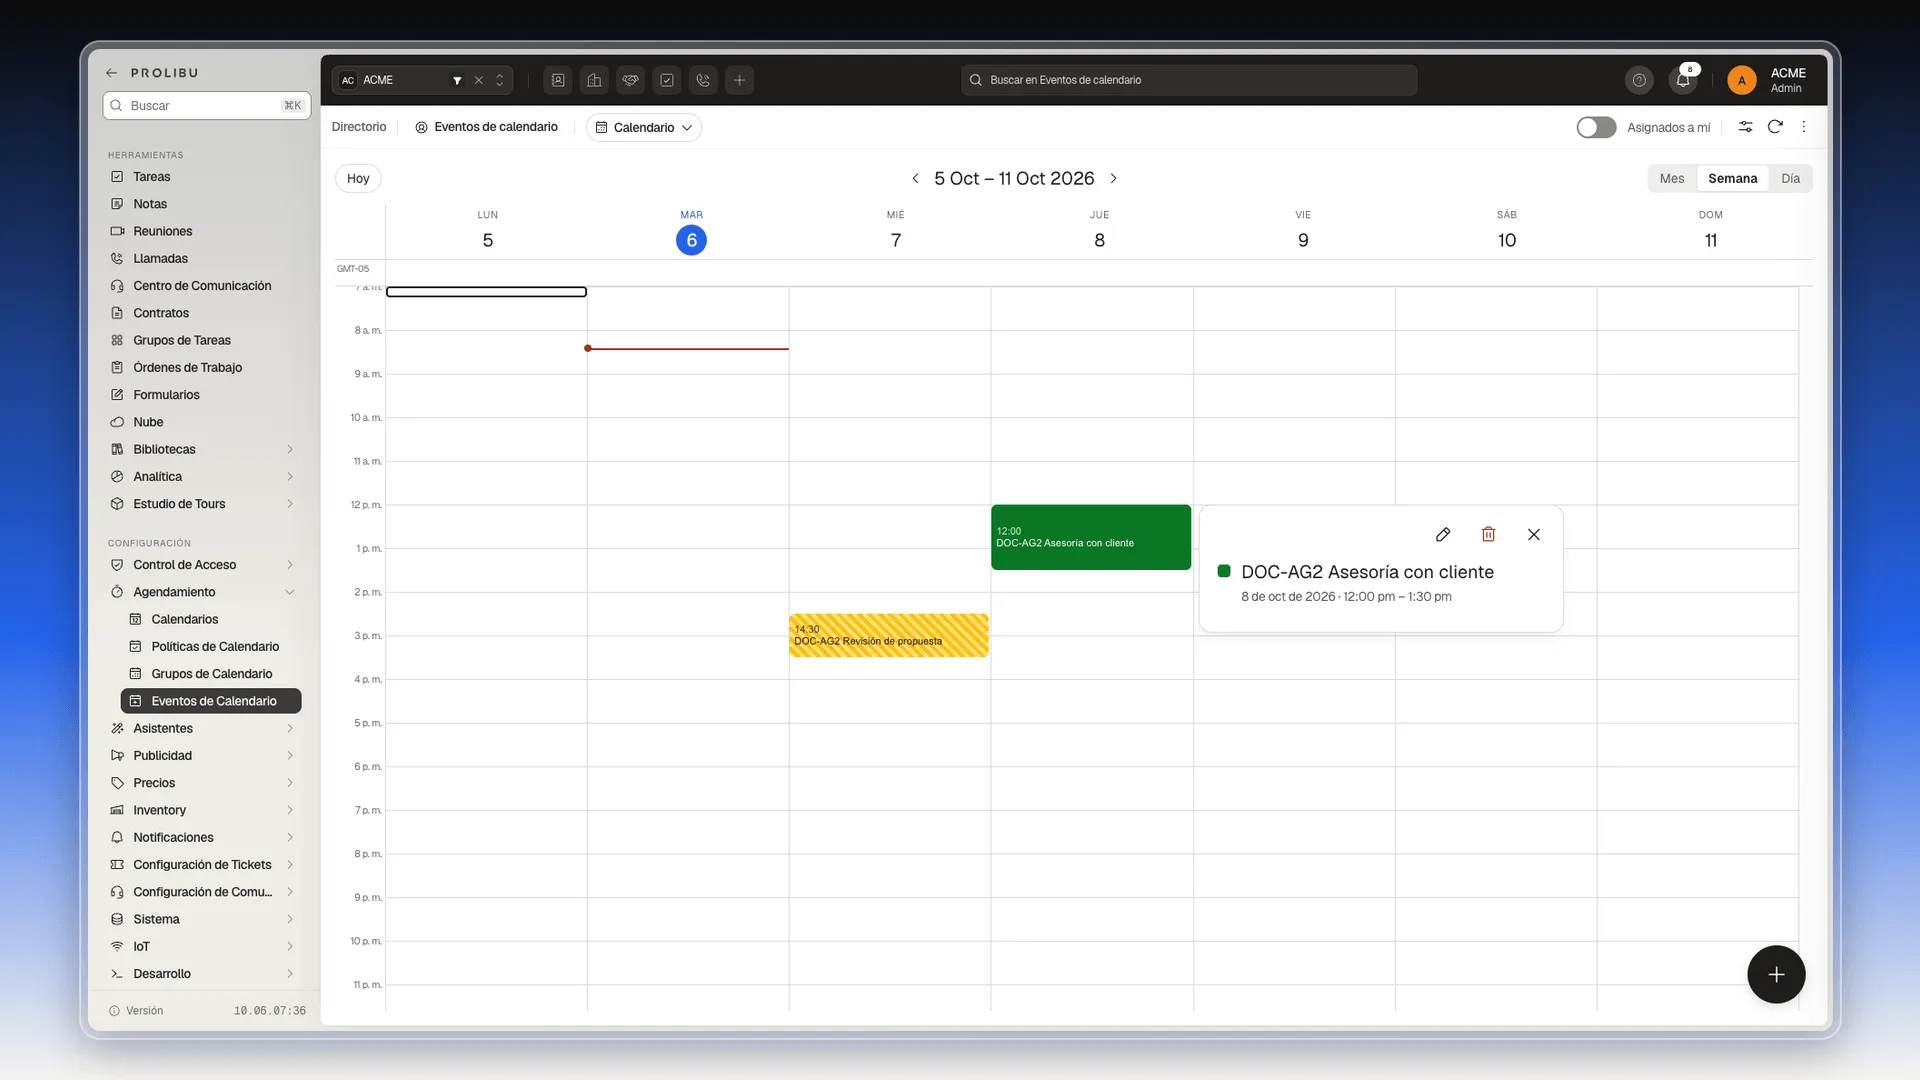The width and height of the screenshot is (1920, 1080).
Task: Refresh the calendar events list
Action: point(1775,127)
